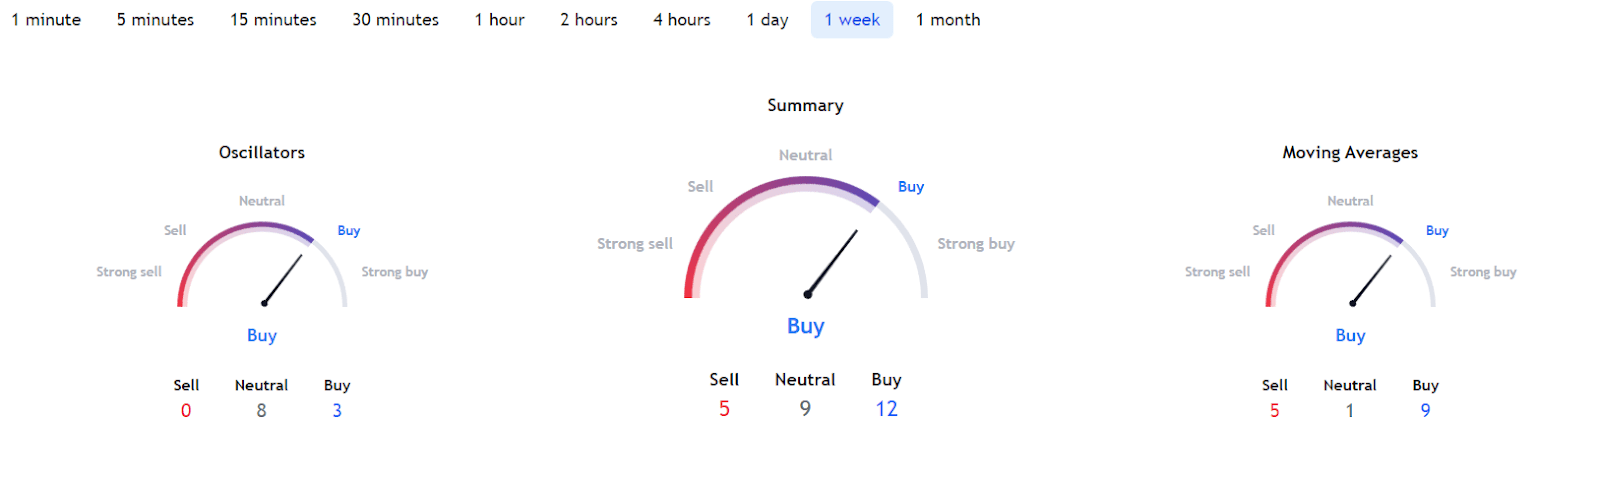The height and width of the screenshot is (483, 1600).
Task: Click the Summary Buy count 12
Action: (x=886, y=408)
